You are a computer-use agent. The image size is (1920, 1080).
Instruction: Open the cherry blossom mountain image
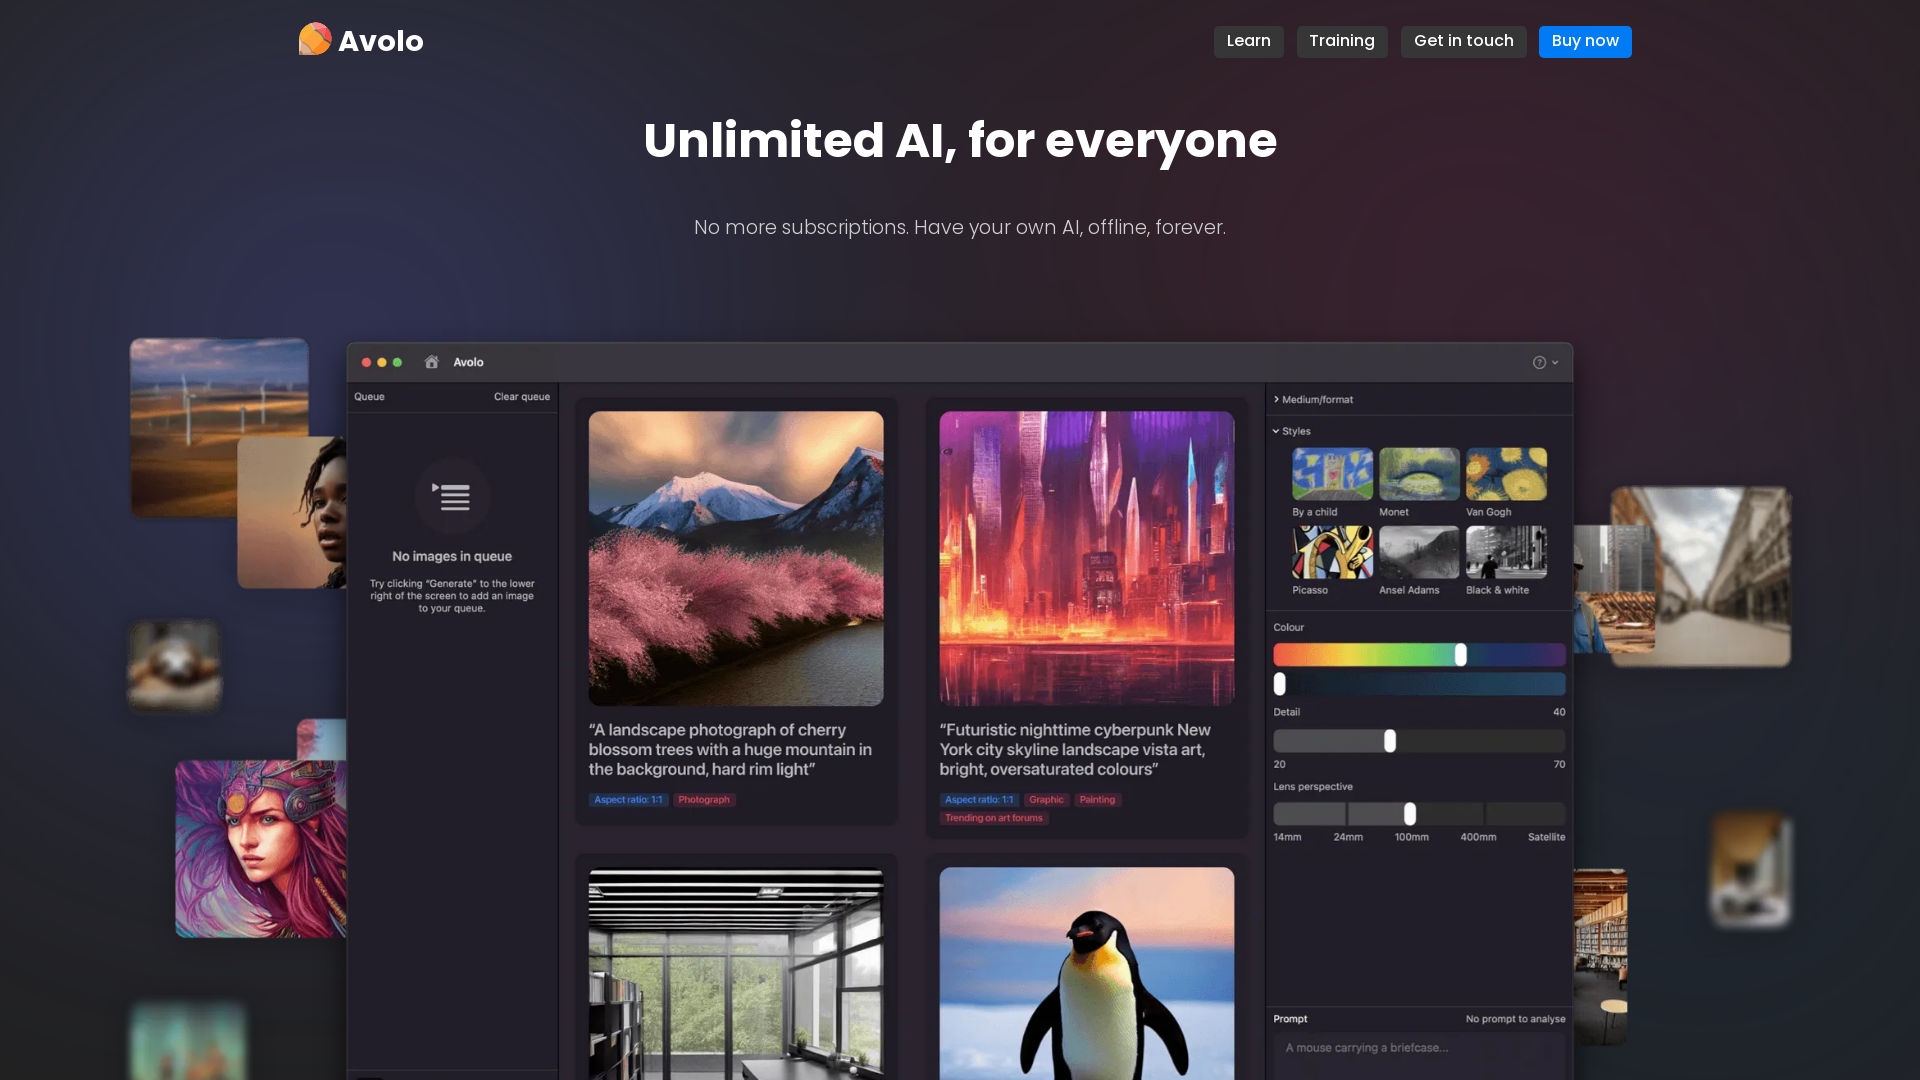pos(735,558)
